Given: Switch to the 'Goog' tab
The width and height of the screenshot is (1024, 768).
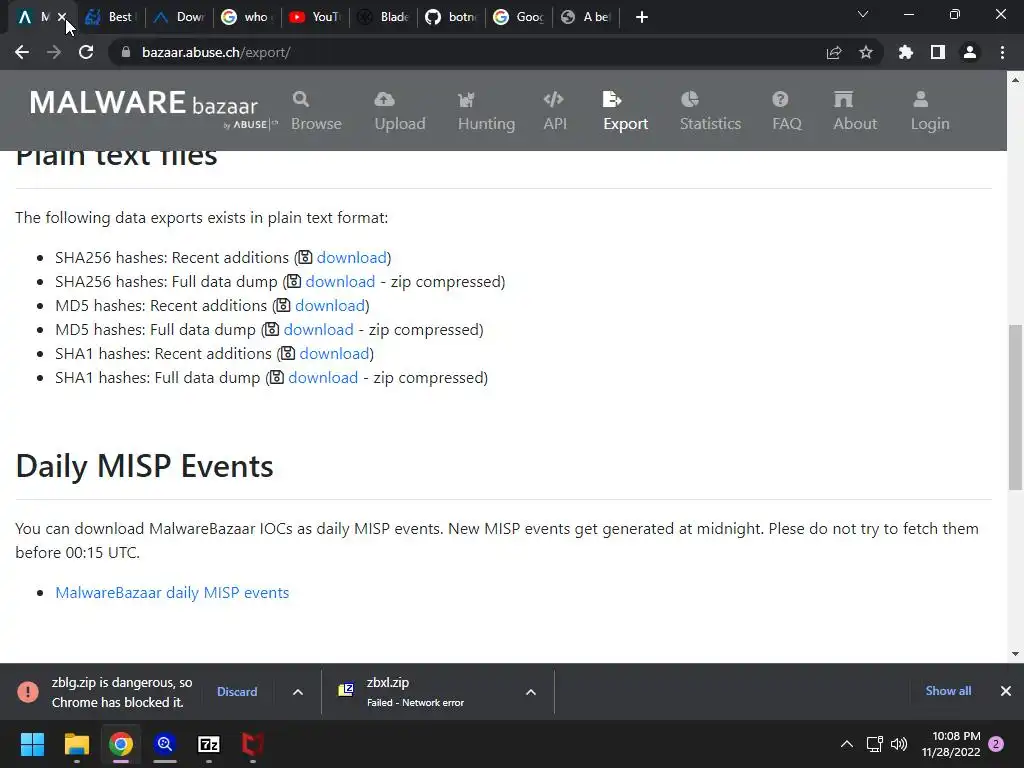Looking at the screenshot, I should point(520,17).
